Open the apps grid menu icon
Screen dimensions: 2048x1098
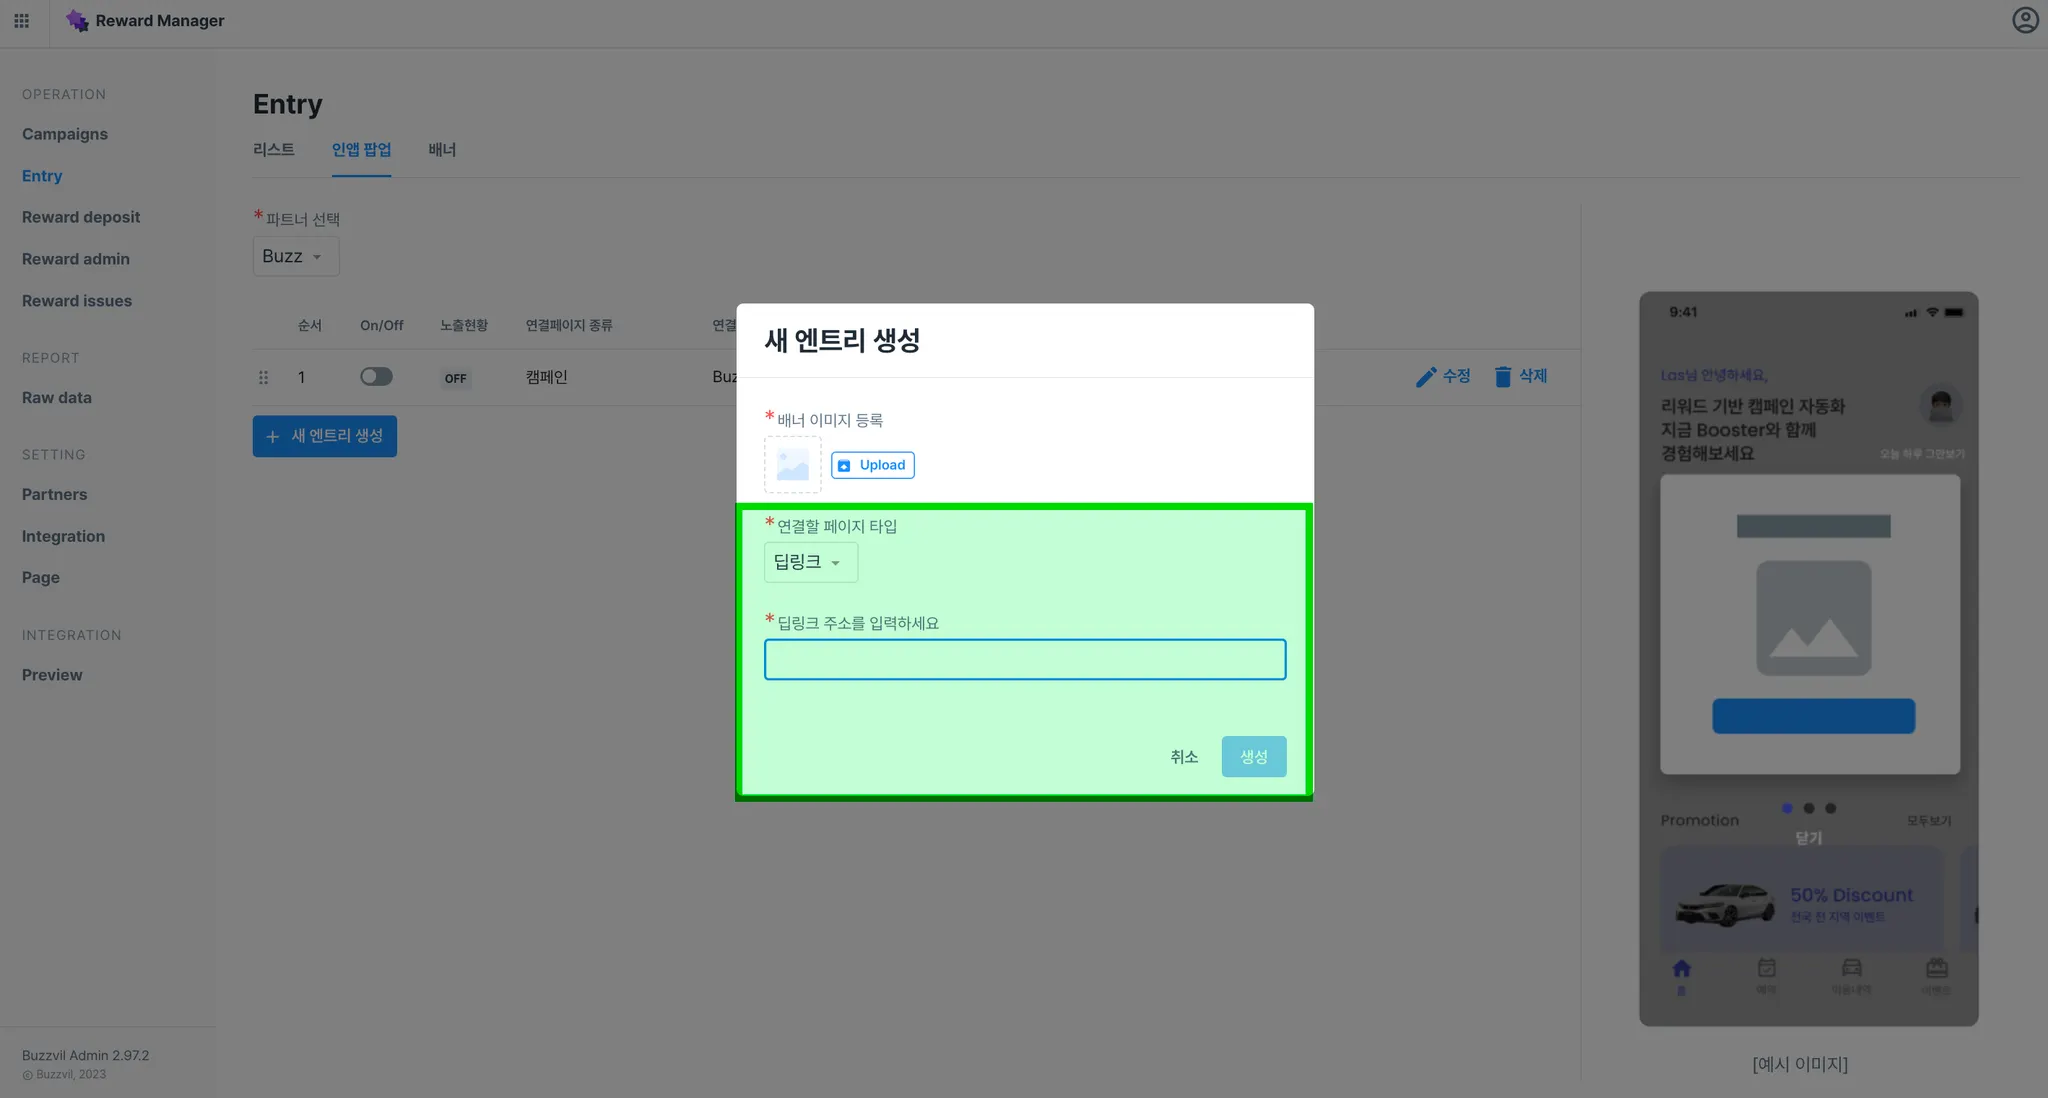tap(21, 21)
